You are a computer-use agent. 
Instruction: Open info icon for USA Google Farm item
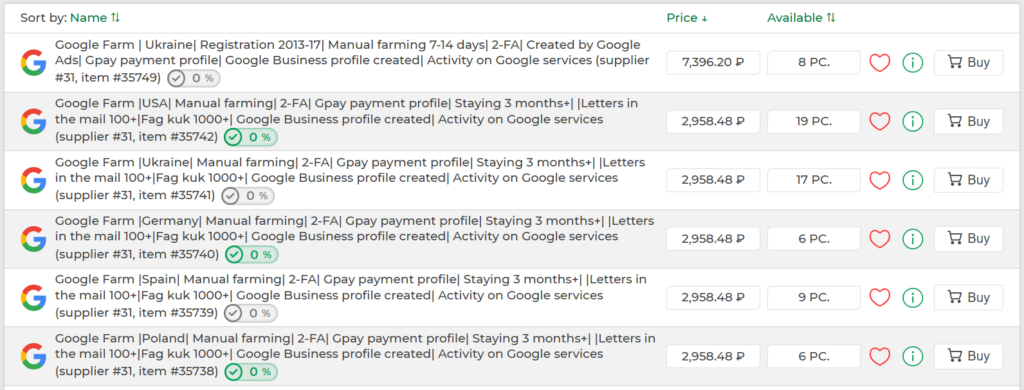(x=912, y=122)
